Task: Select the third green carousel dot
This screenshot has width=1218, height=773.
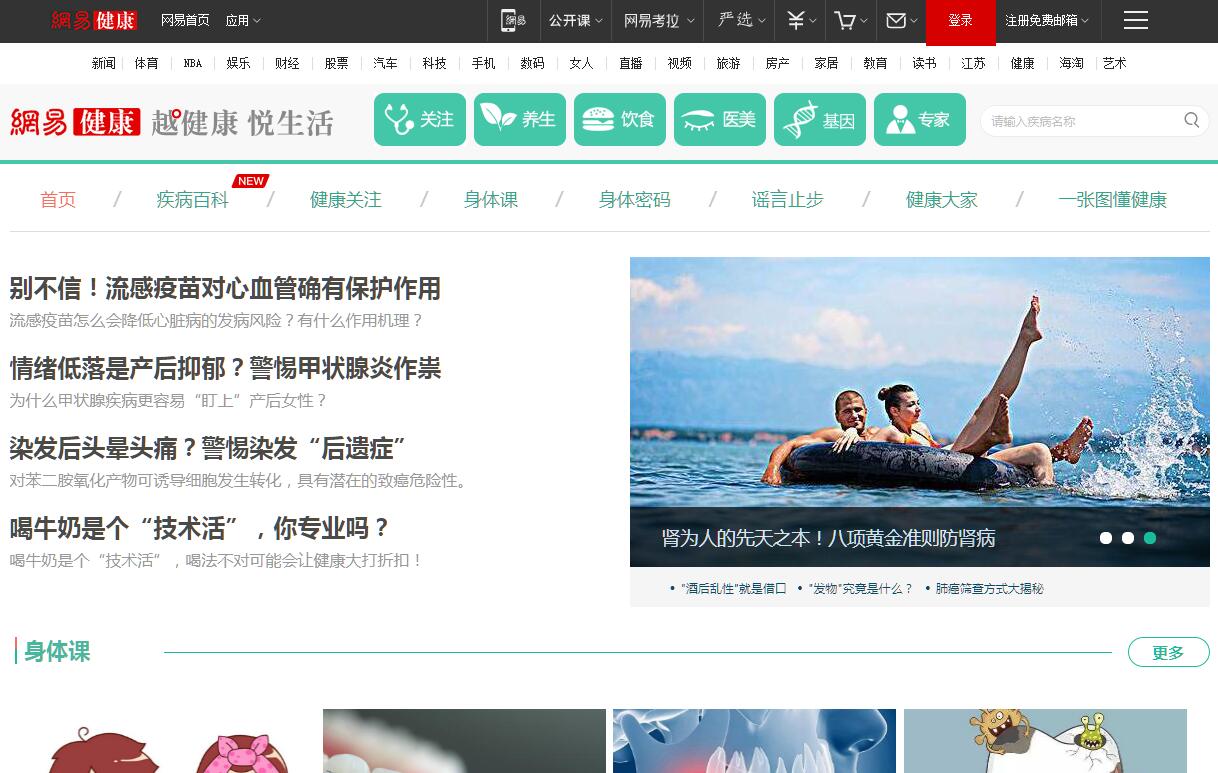Action: point(1150,538)
